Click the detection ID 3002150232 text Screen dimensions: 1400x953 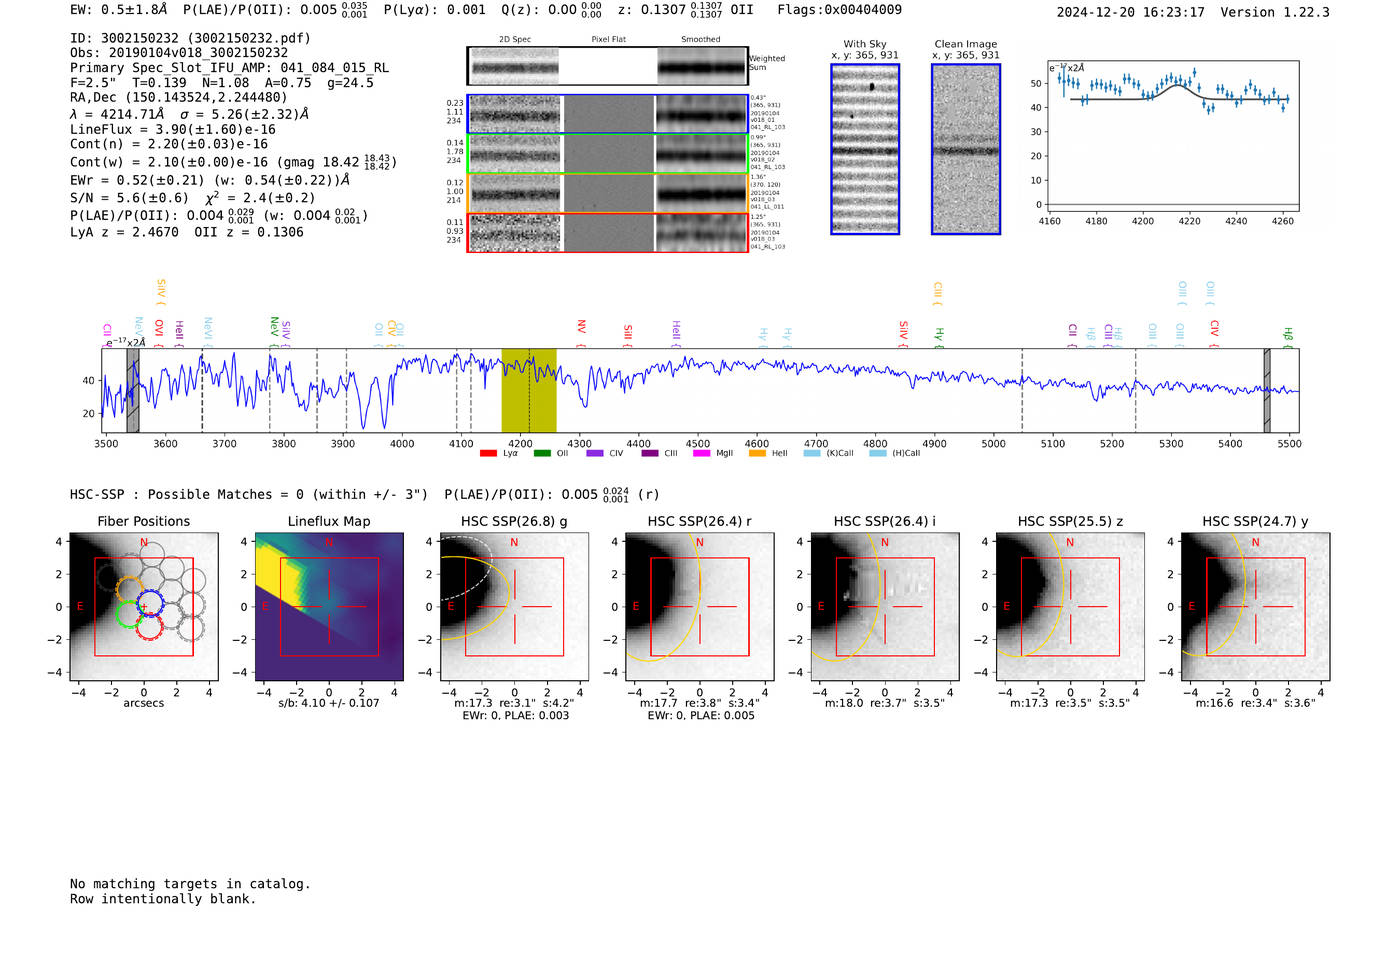point(190,38)
